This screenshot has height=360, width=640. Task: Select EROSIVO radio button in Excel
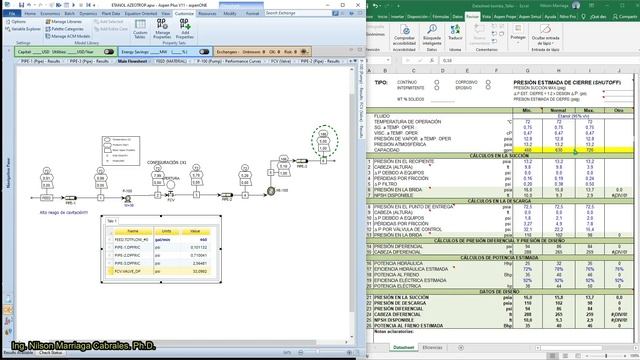(488, 87)
